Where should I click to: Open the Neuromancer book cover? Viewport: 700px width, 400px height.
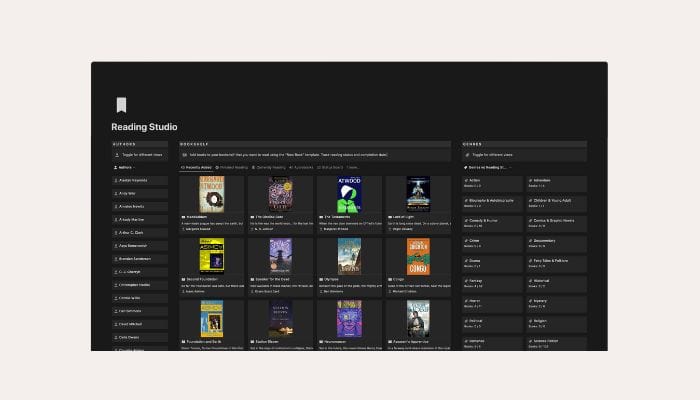tap(349, 318)
